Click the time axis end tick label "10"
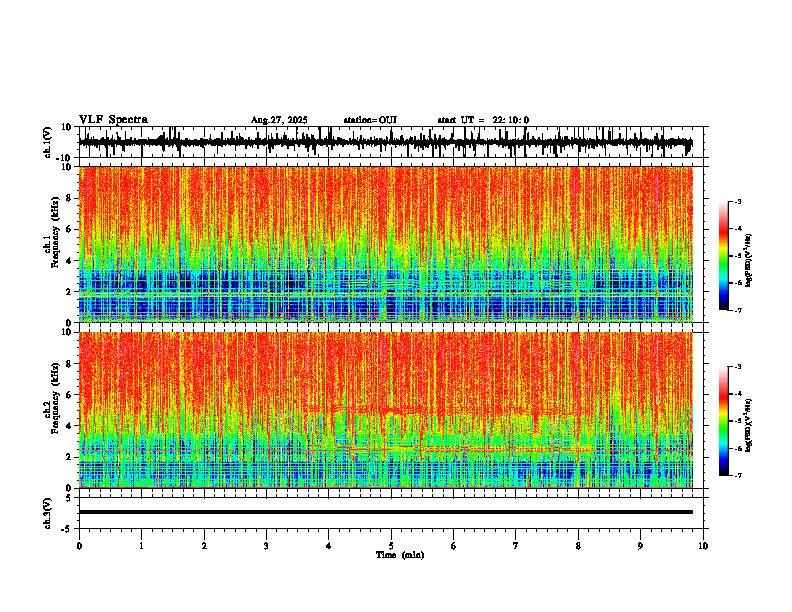This screenshot has width=792, height=612. [x=703, y=546]
